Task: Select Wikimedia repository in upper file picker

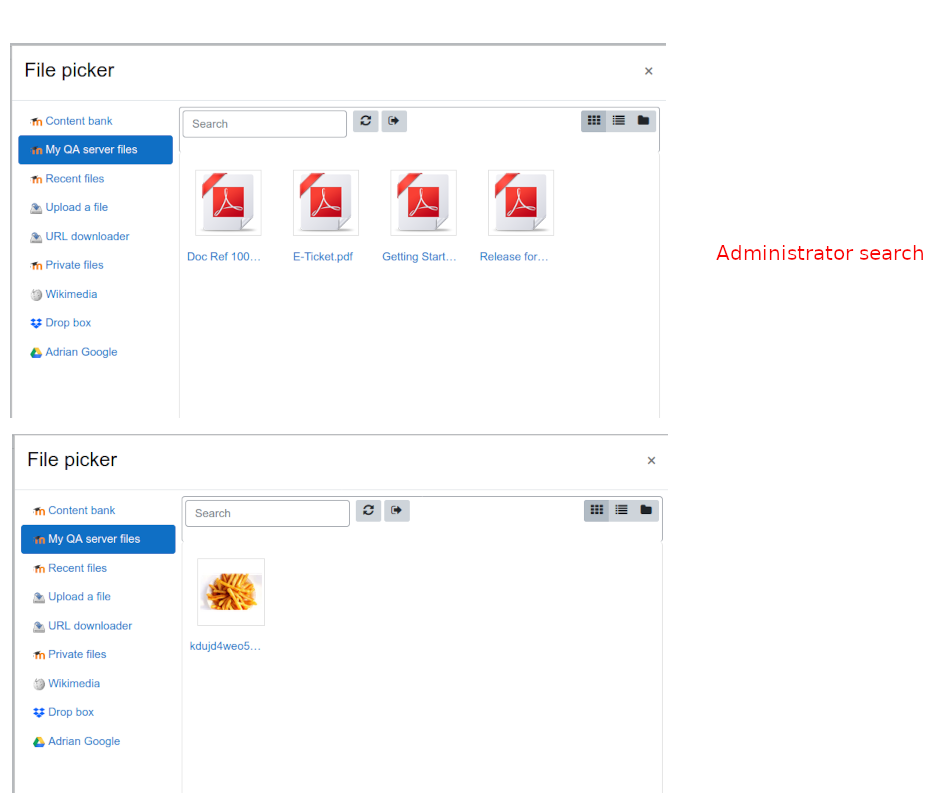Action: 64,294
